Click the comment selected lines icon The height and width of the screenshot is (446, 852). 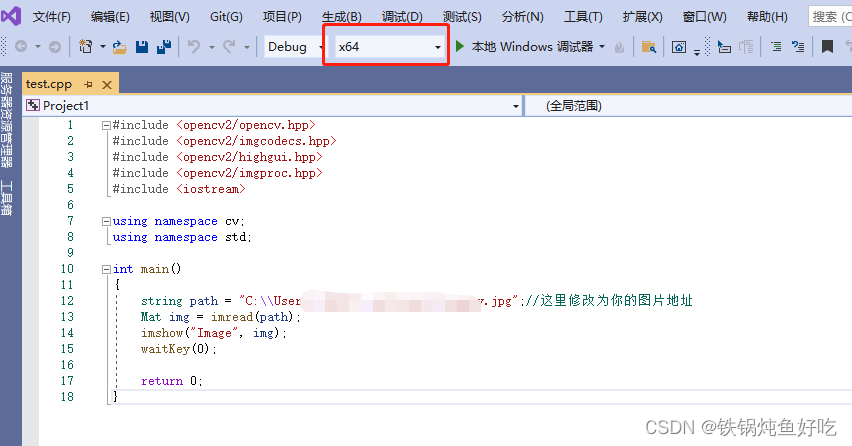click(776, 47)
